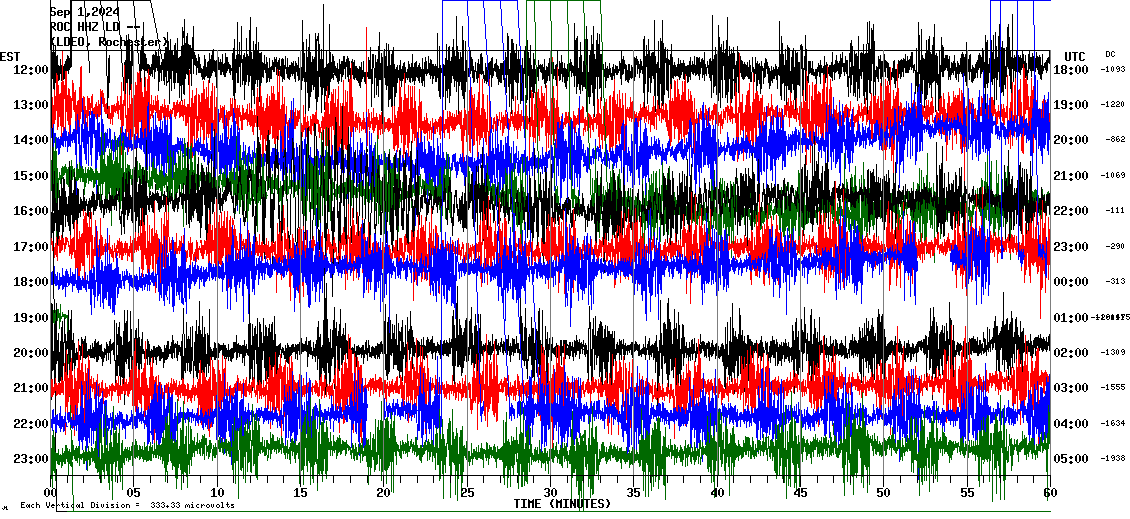Click the DC column header
The image size is (1130, 519).
coord(1110,54)
